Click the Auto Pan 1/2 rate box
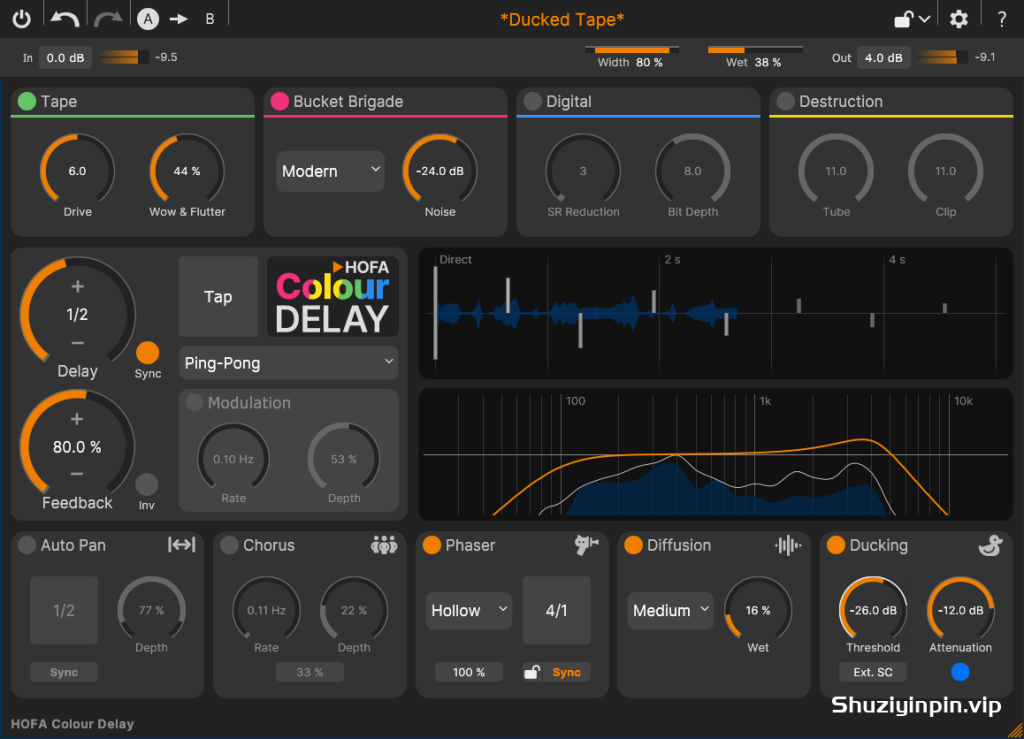The height and width of the screenshot is (739, 1024). click(x=64, y=610)
